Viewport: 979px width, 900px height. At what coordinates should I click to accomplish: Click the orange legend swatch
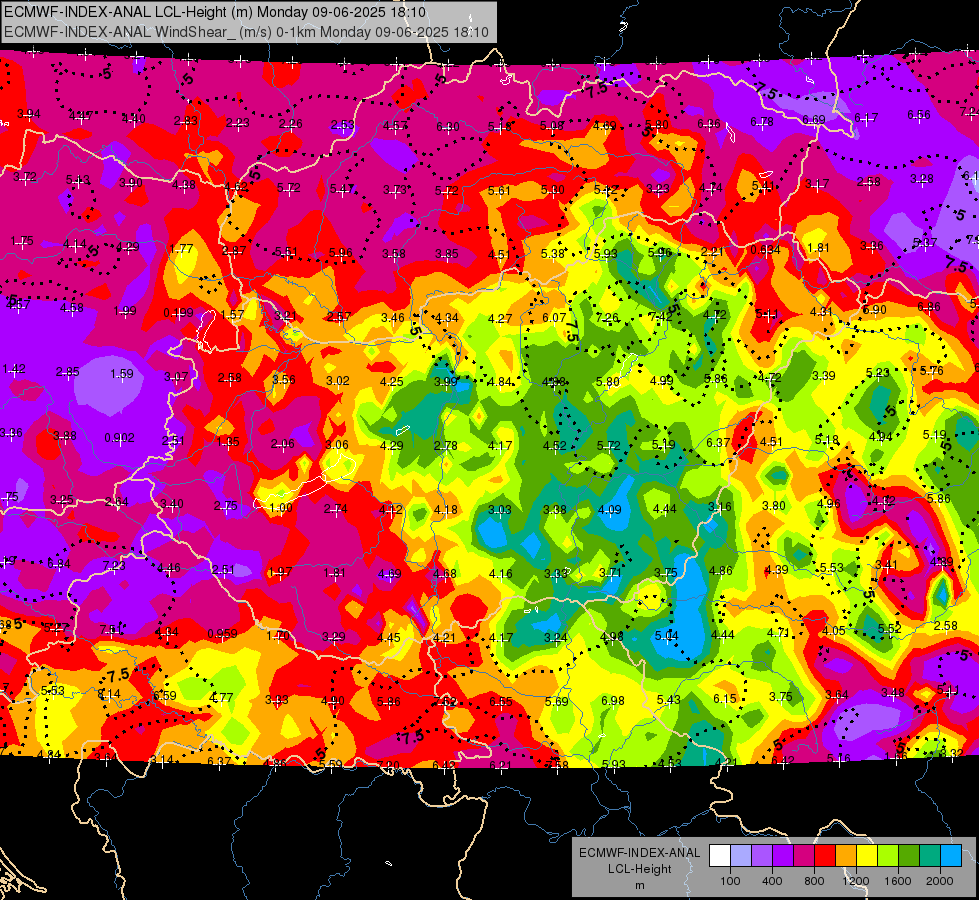846,856
